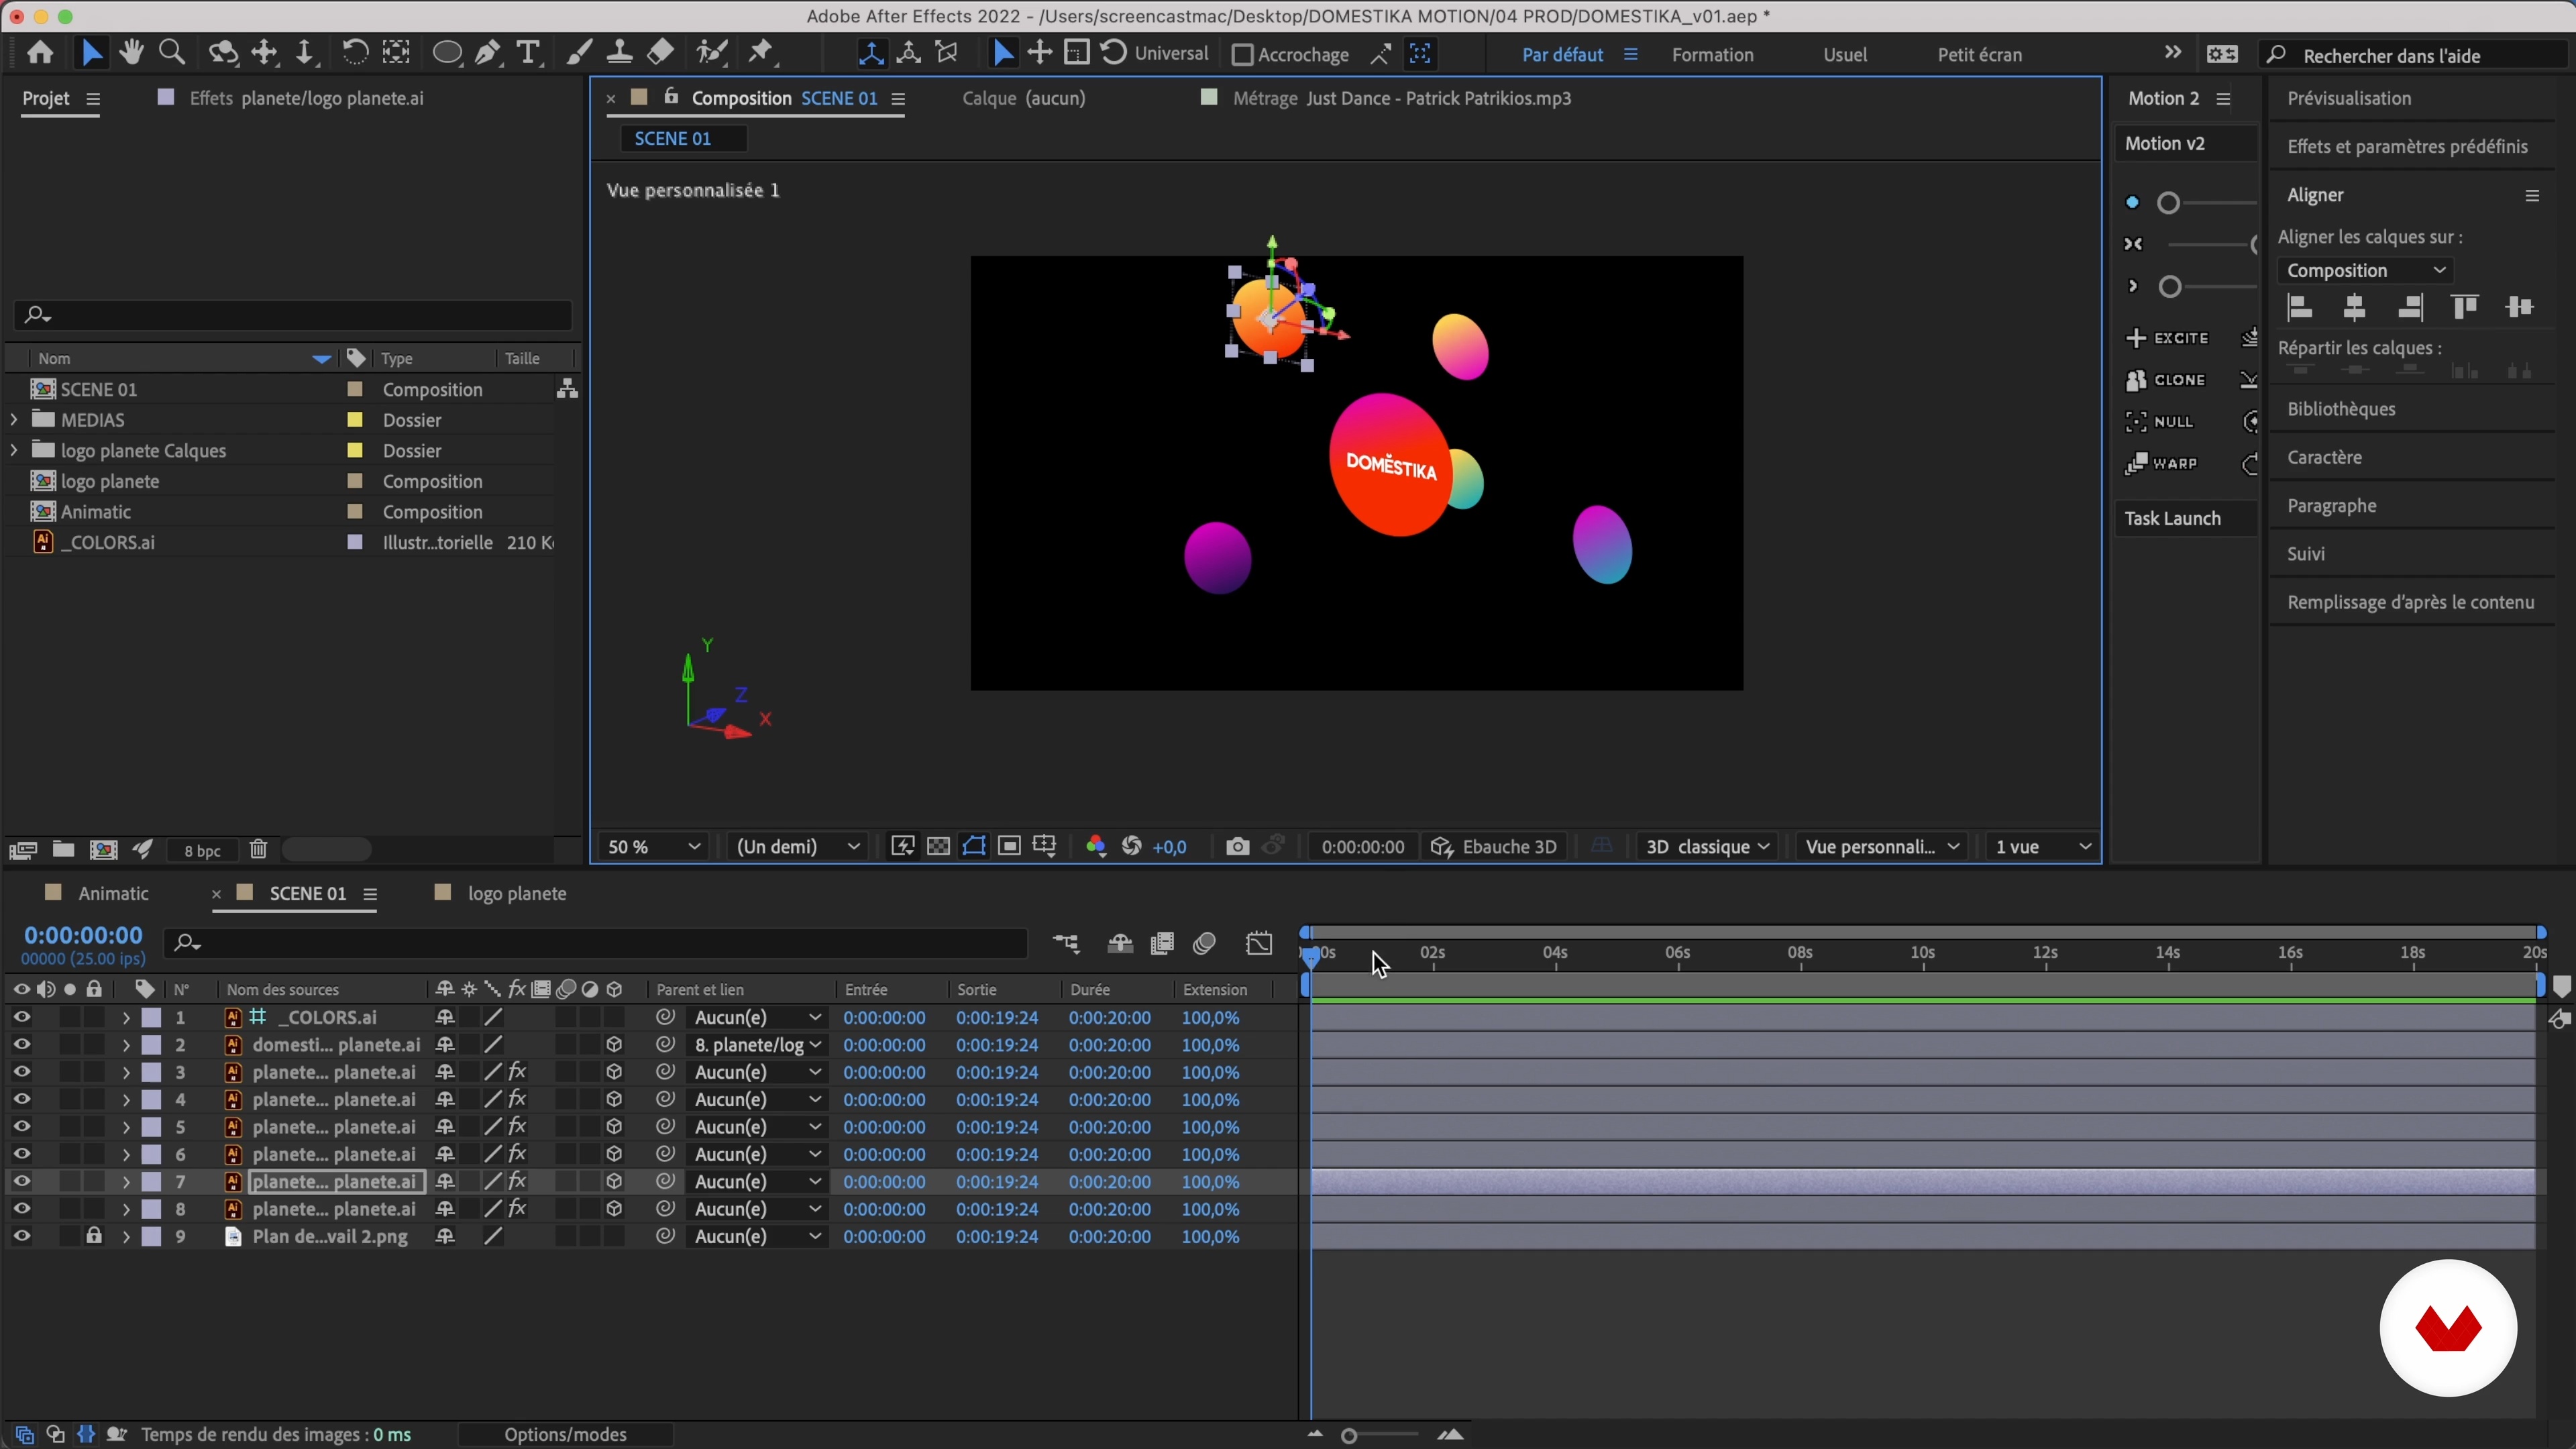The width and height of the screenshot is (2576, 1449).
Task: Select the Formation workspace
Action: point(1712,55)
